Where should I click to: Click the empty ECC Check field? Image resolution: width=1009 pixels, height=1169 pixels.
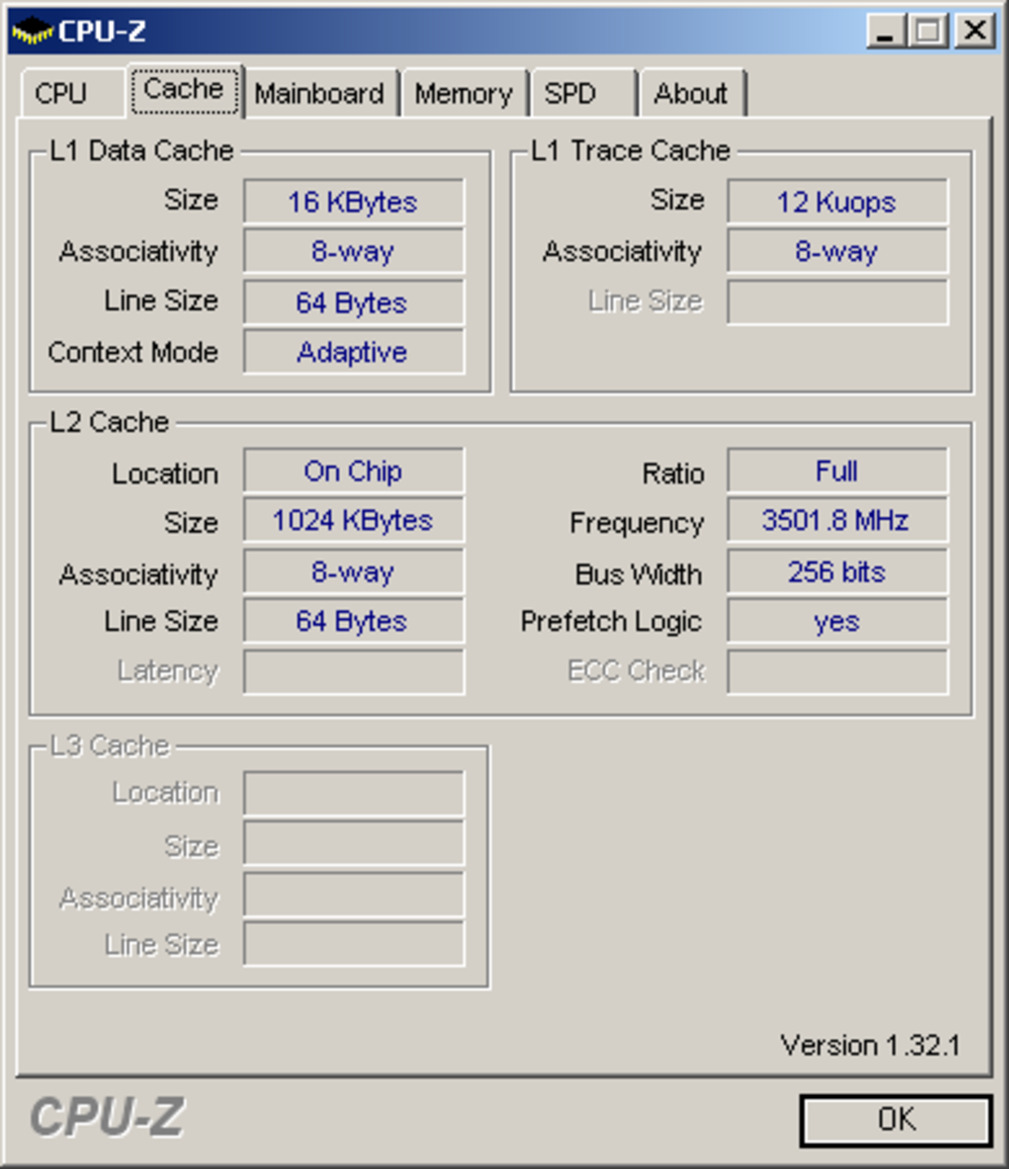[x=837, y=671]
